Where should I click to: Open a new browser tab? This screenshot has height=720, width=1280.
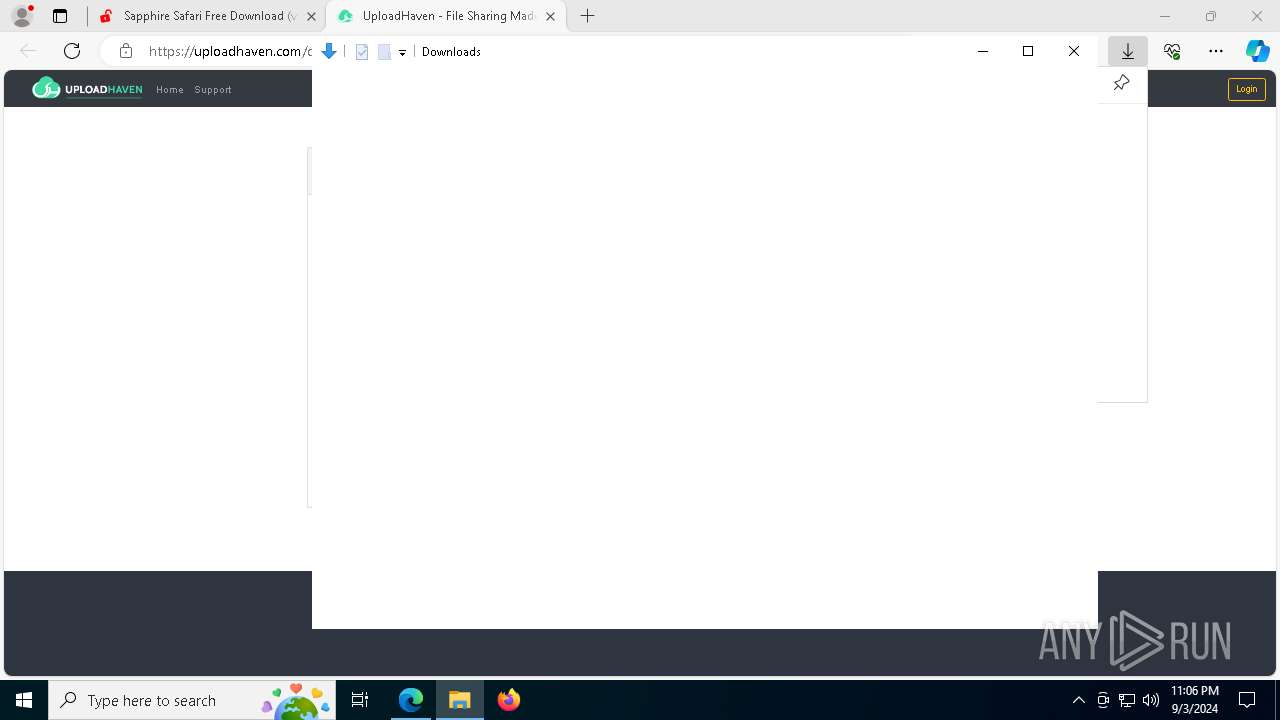click(x=588, y=16)
